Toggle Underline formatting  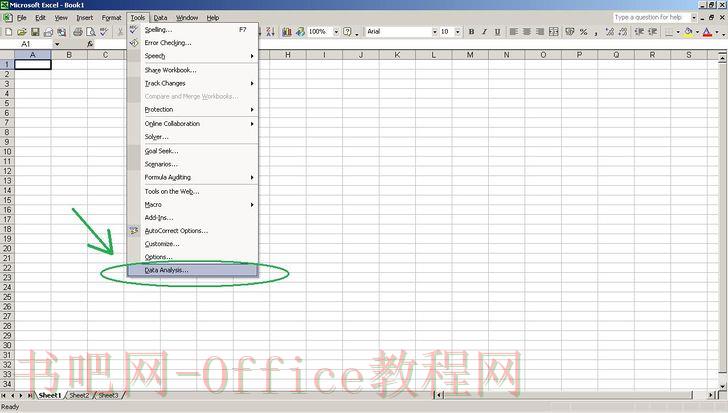(x=497, y=32)
